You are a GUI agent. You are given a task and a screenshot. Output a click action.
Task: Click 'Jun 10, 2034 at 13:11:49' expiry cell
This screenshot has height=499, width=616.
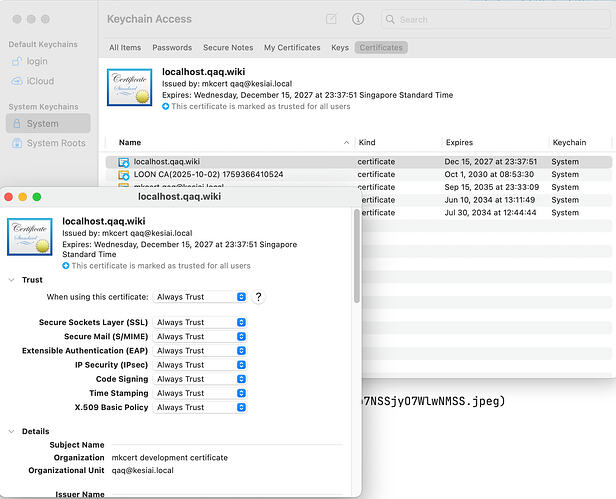coord(490,200)
